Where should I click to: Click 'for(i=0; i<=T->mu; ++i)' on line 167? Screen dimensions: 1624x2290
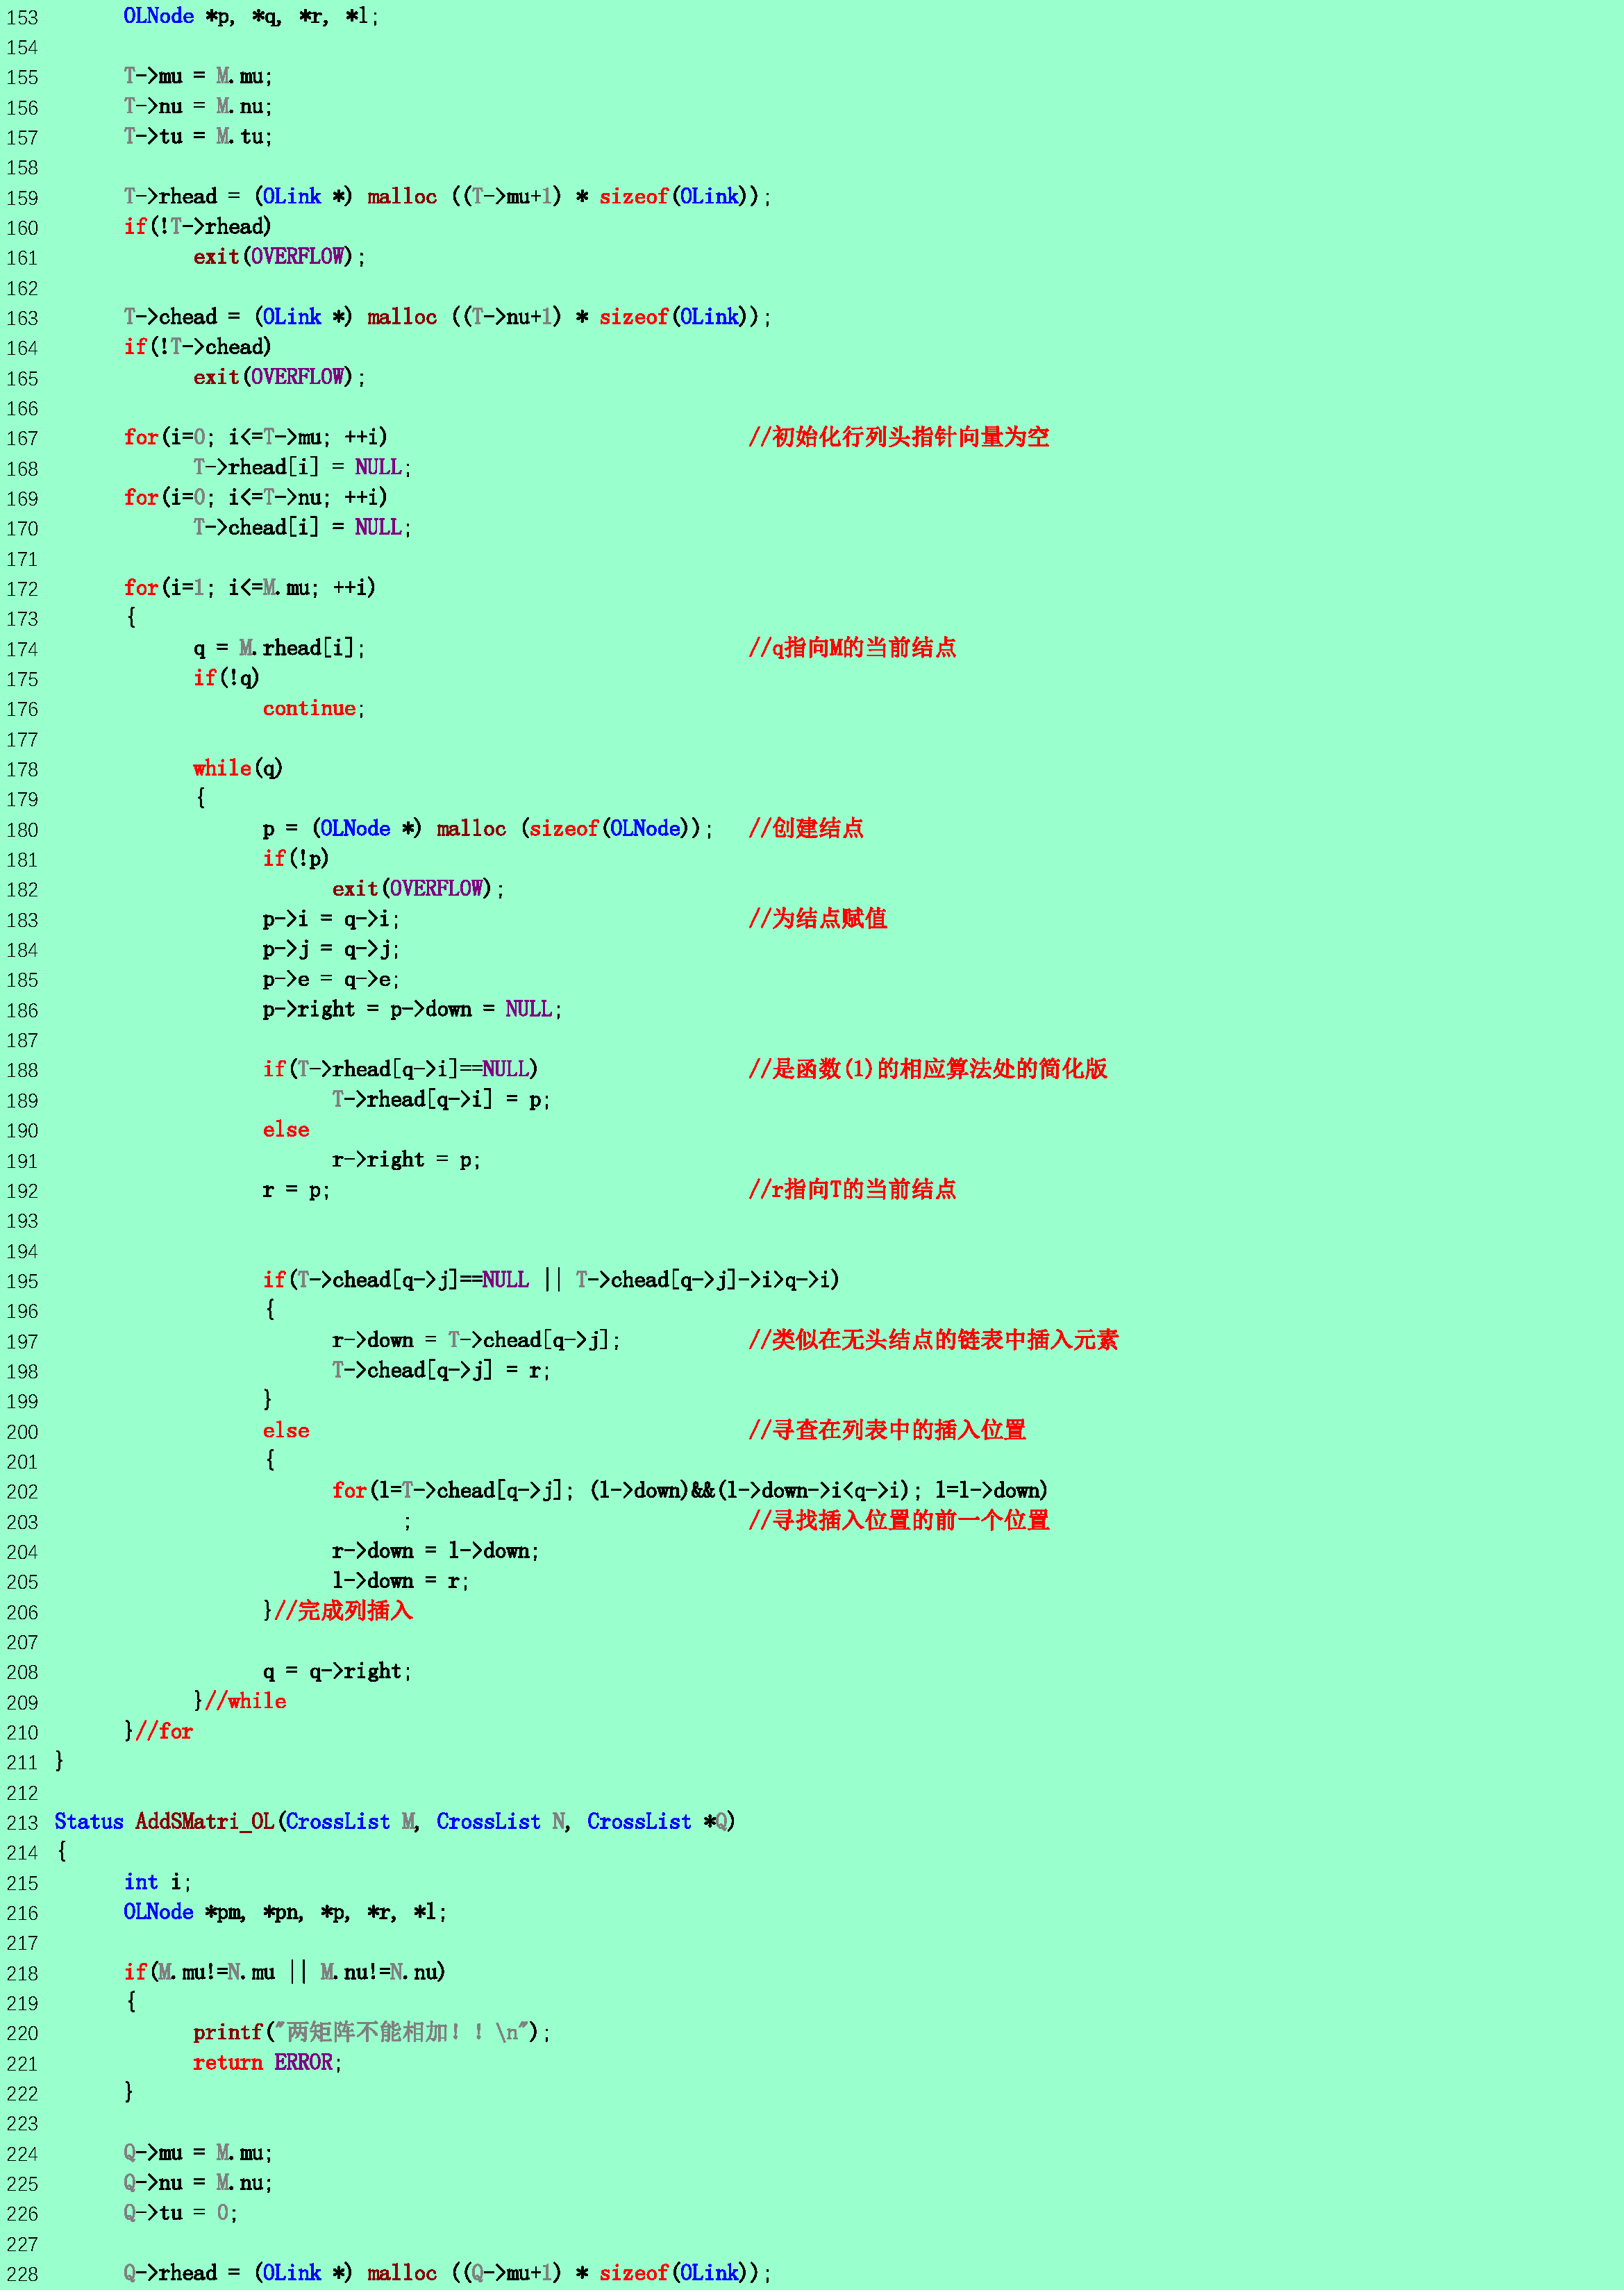[x=255, y=437]
